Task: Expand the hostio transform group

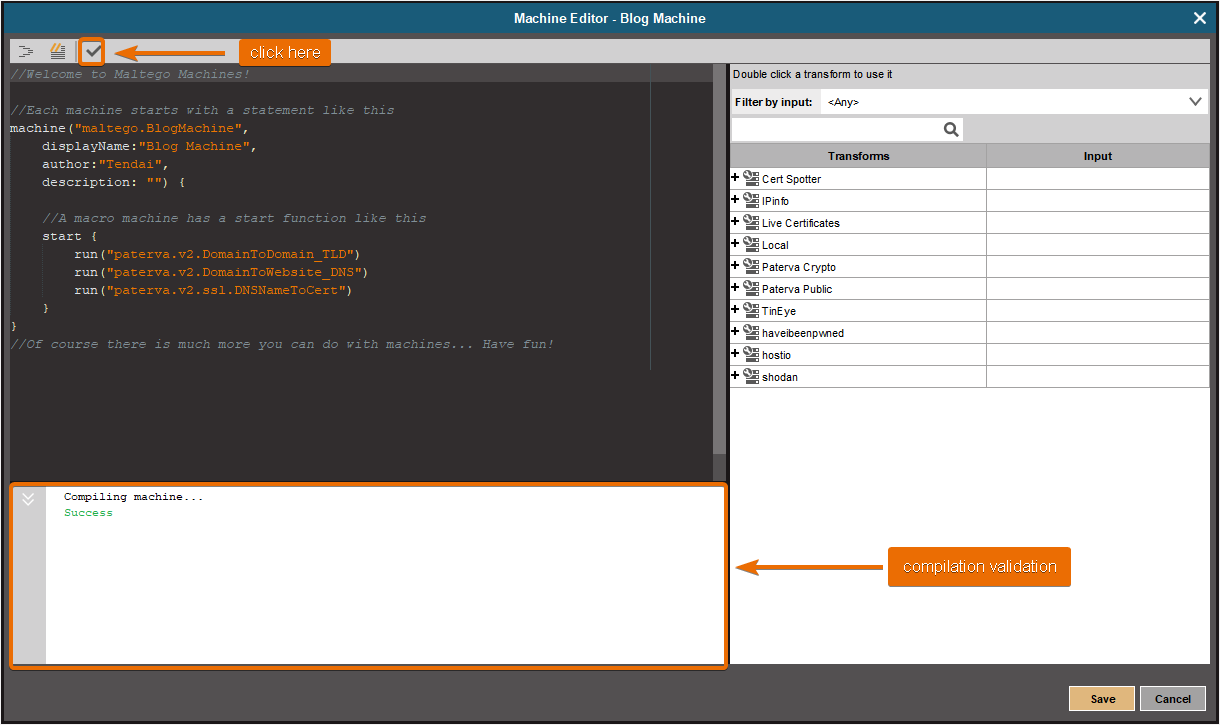Action: [x=736, y=354]
